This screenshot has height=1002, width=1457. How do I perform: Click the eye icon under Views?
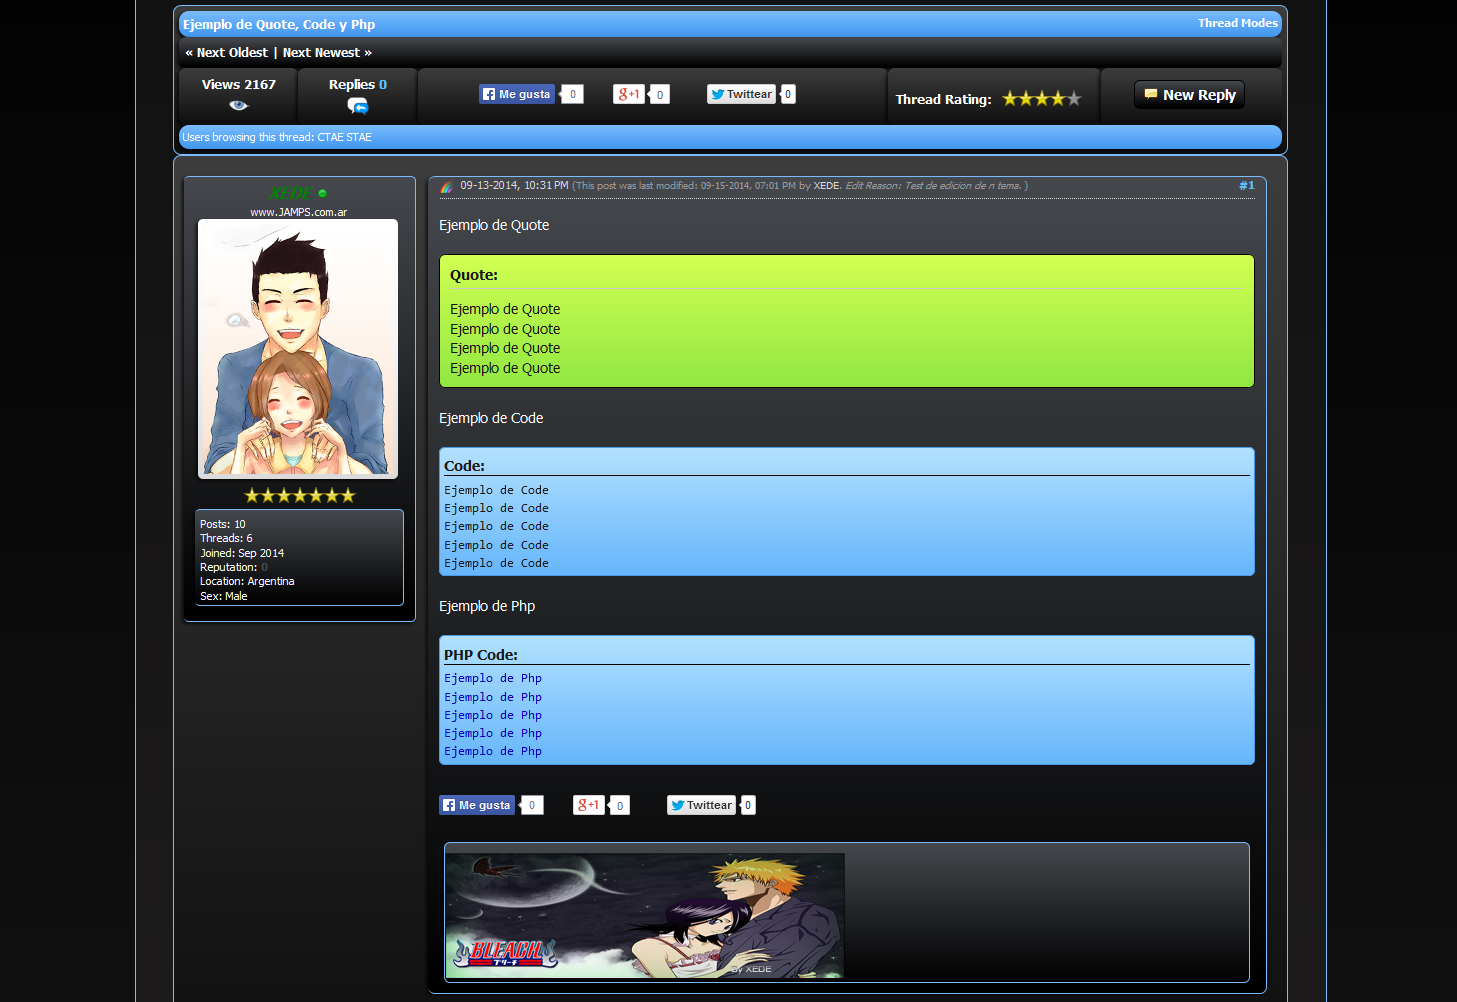pyautogui.click(x=238, y=105)
